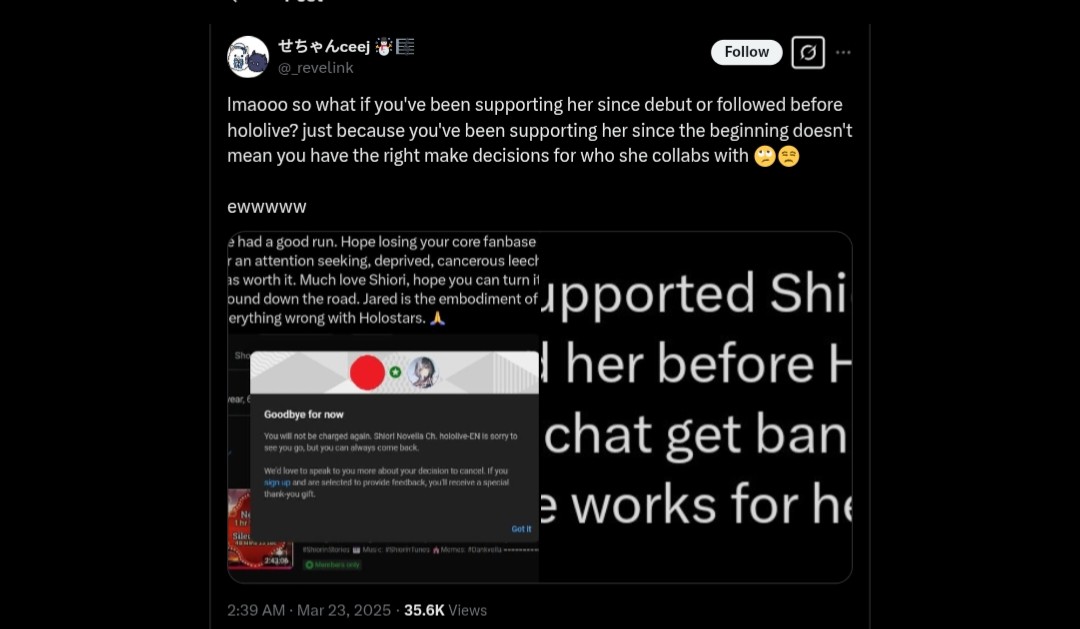1080x629 pixels.
Task: Open the large 'her before' text image
Action: pos(696,407)
